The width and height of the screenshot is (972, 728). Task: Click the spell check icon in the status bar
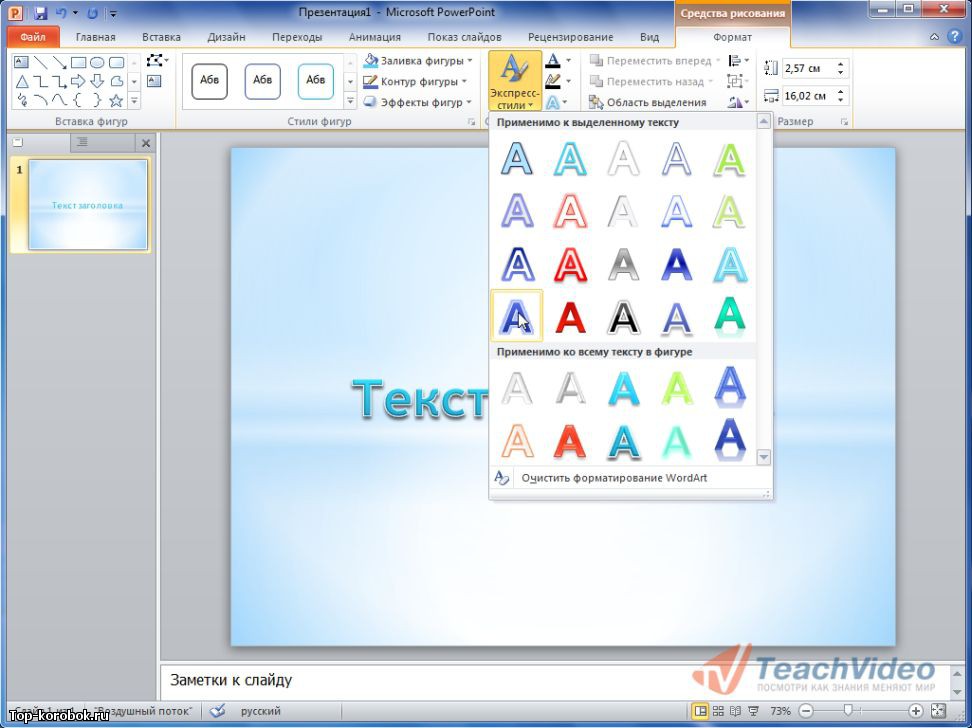pos(218,711)
